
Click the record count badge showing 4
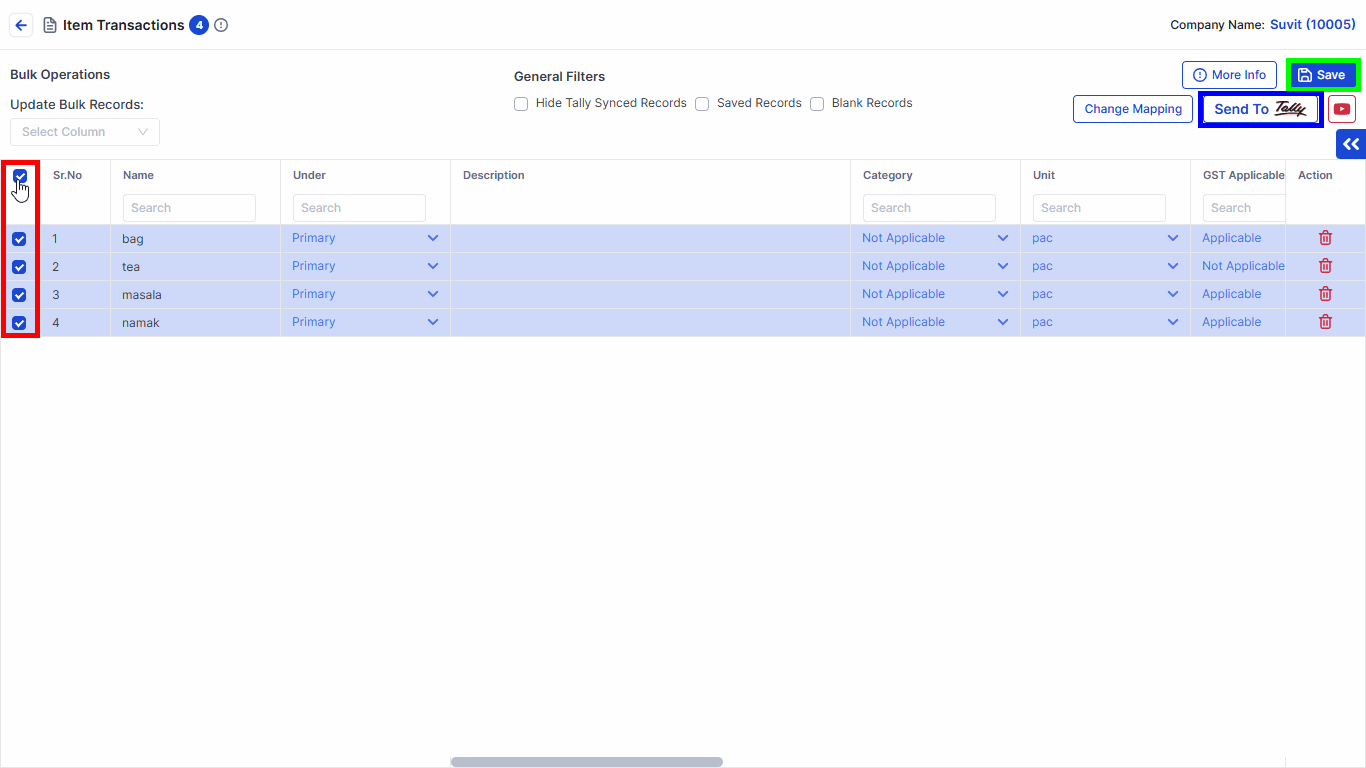point(199,25)
